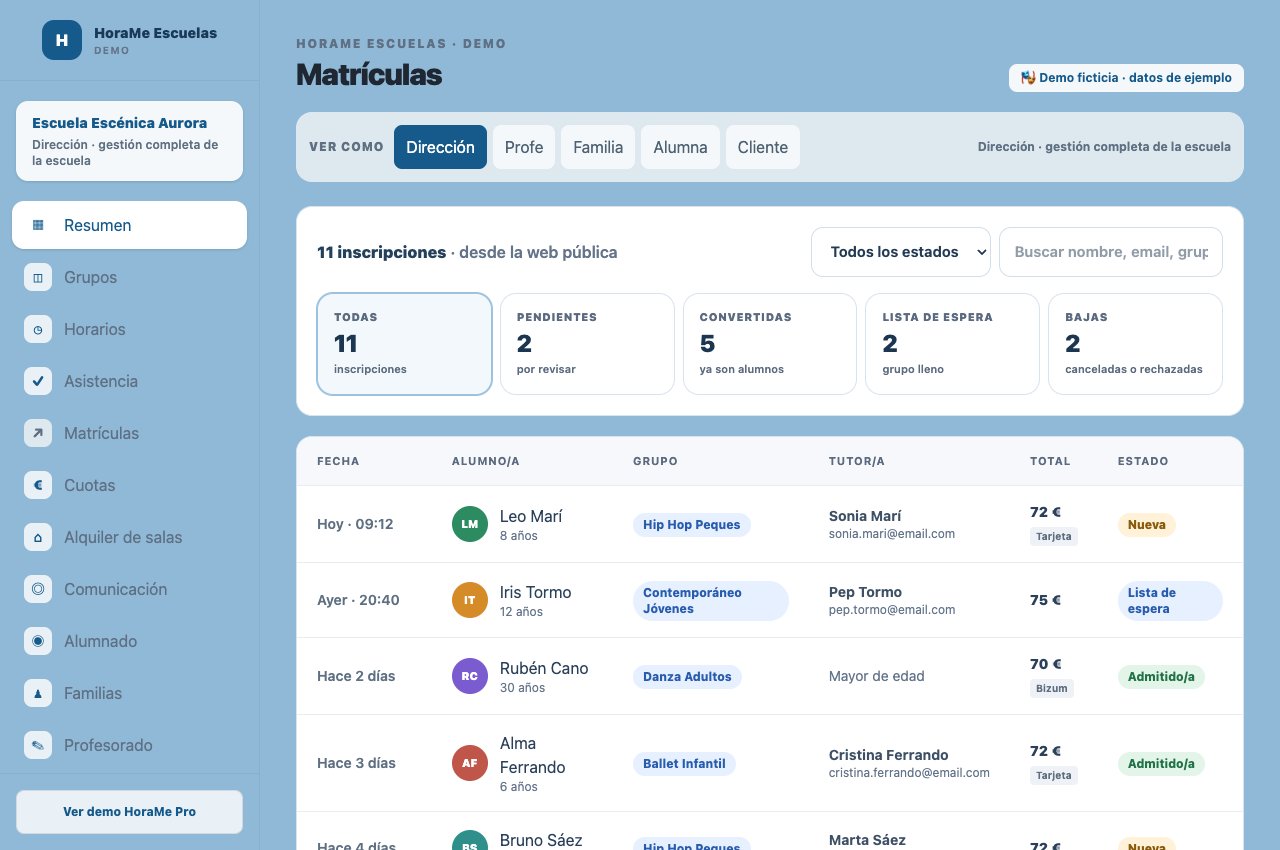Click Iris Tormo's IT avatar
The image size is (1280, 850).
470,600
